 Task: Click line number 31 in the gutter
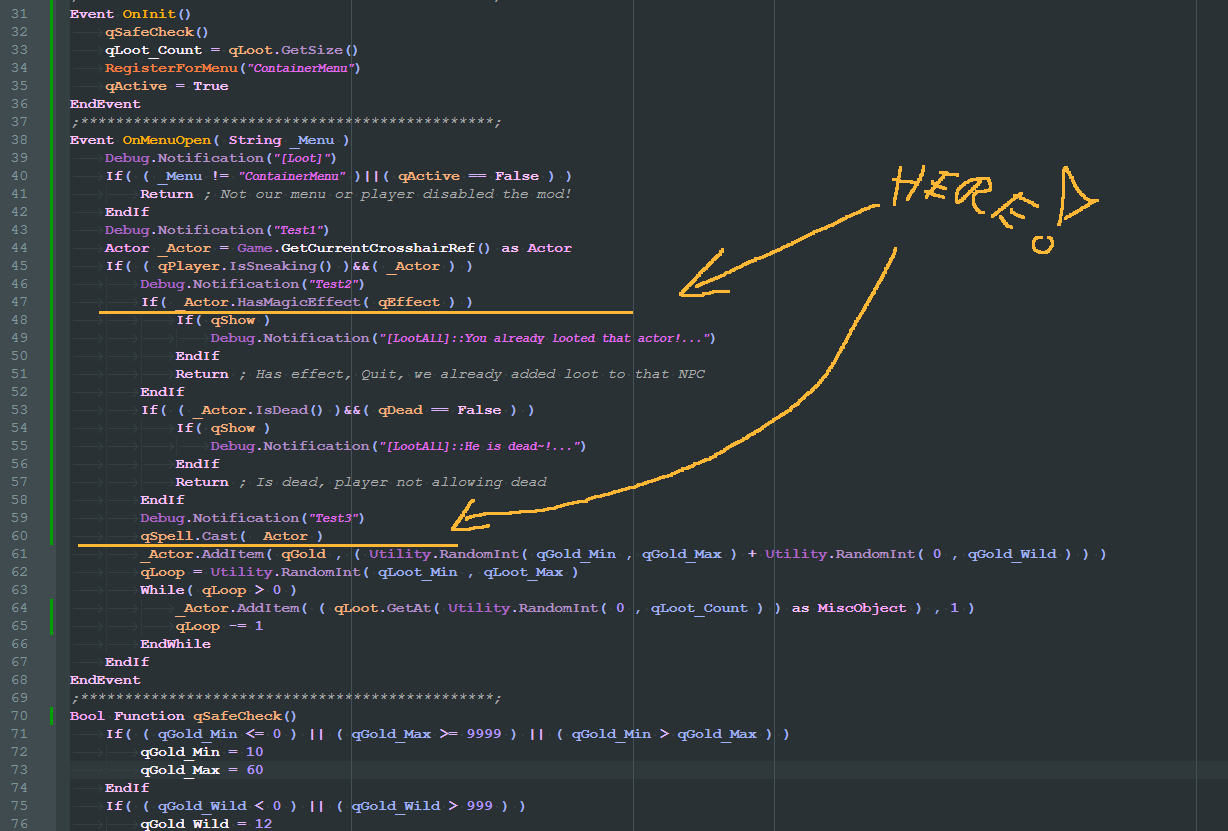(20, 14)
